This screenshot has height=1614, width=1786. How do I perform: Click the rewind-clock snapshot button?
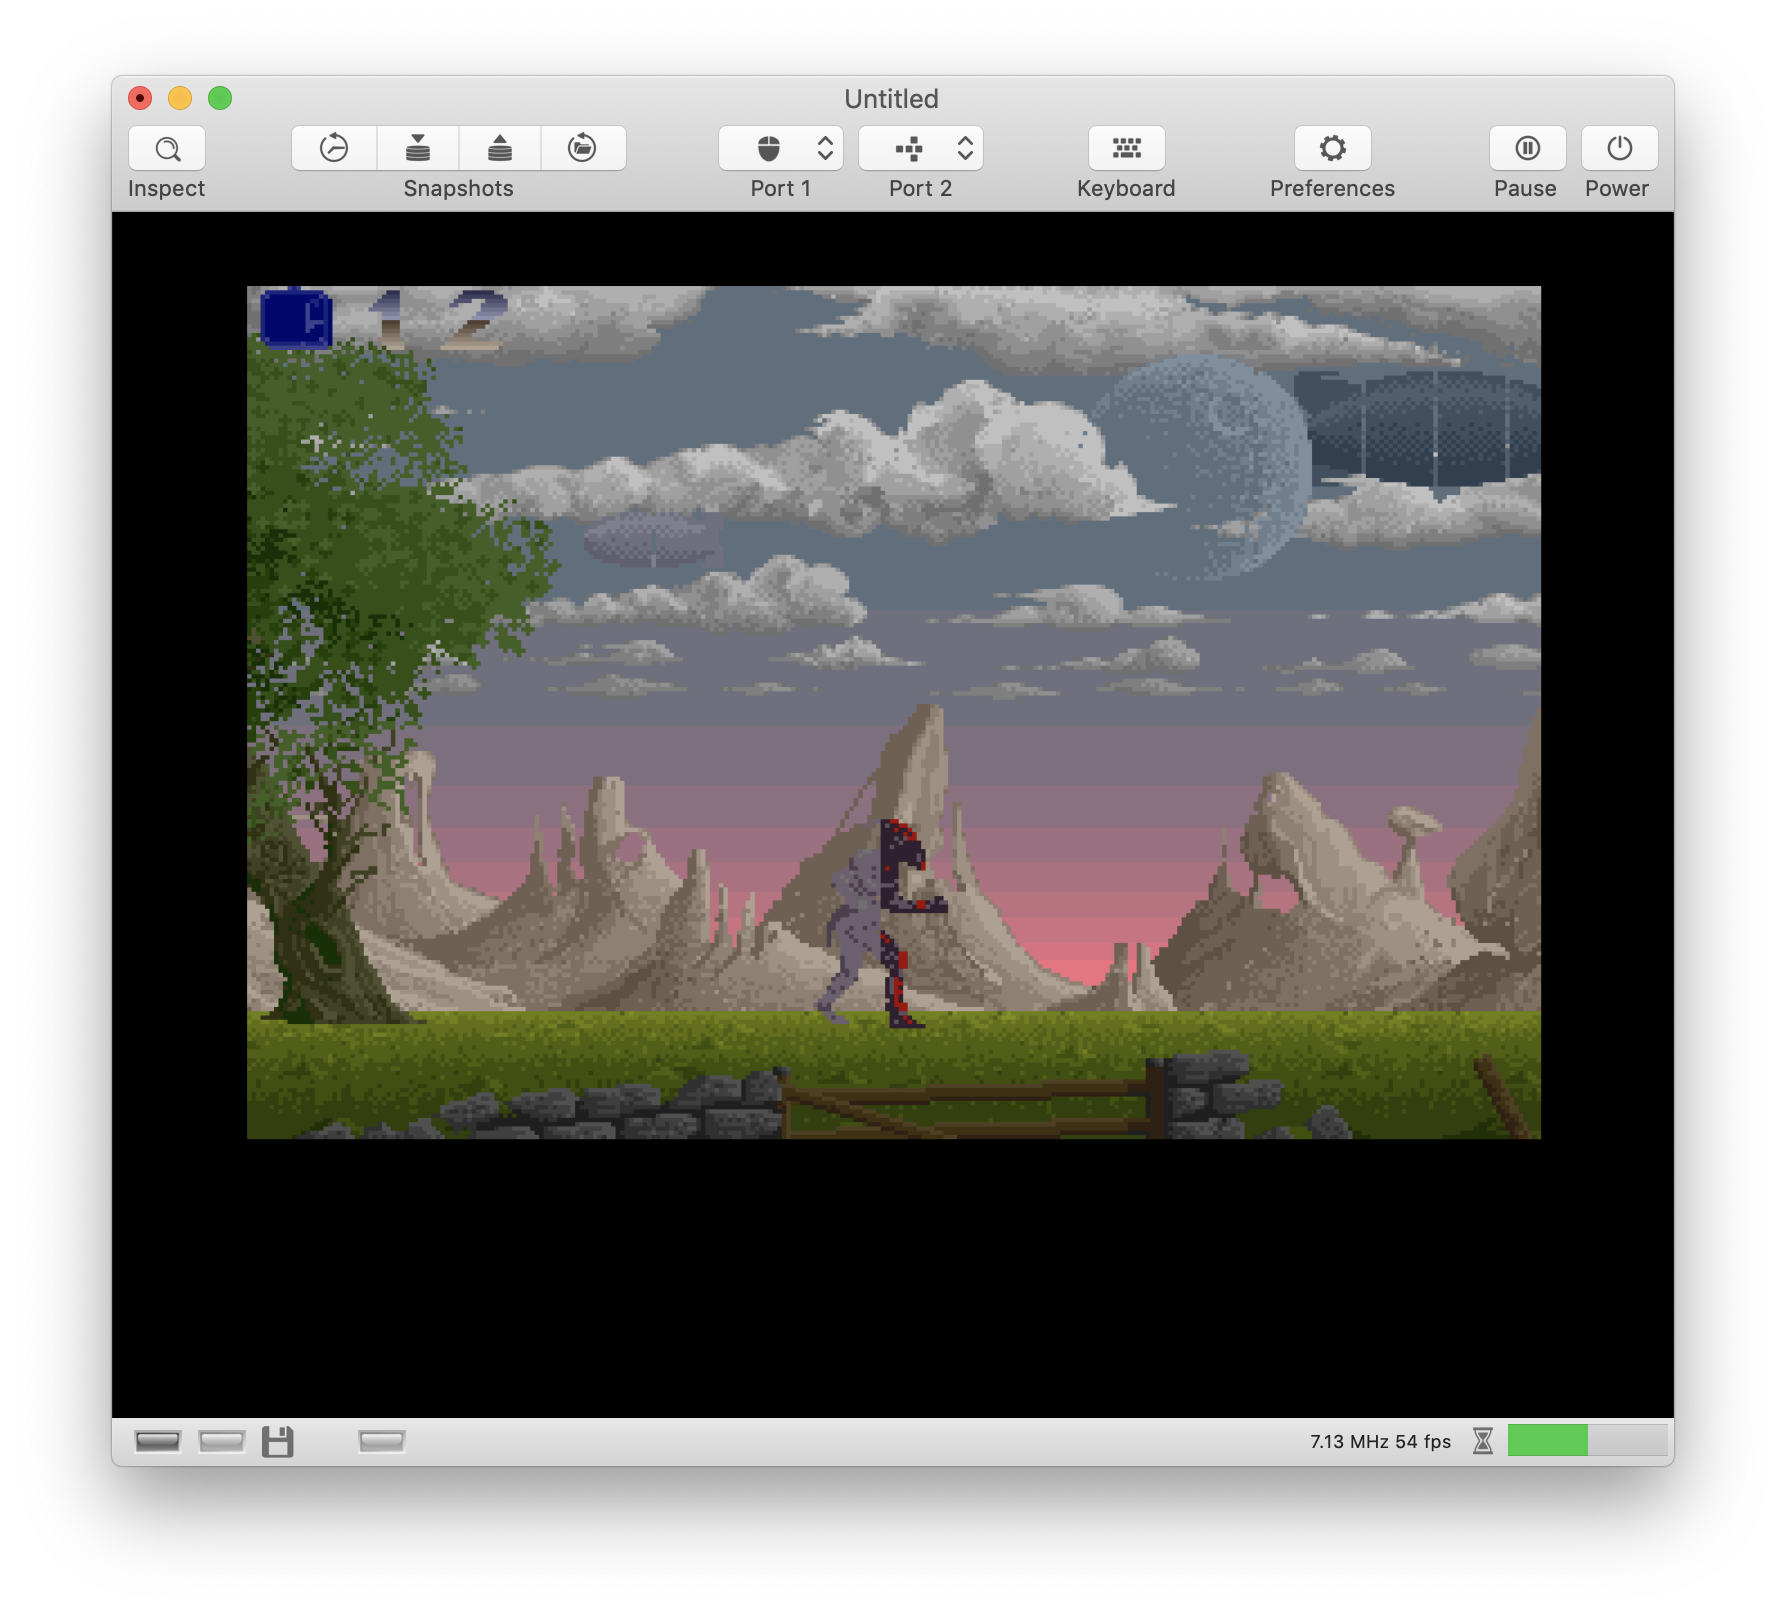coord(334,148)
